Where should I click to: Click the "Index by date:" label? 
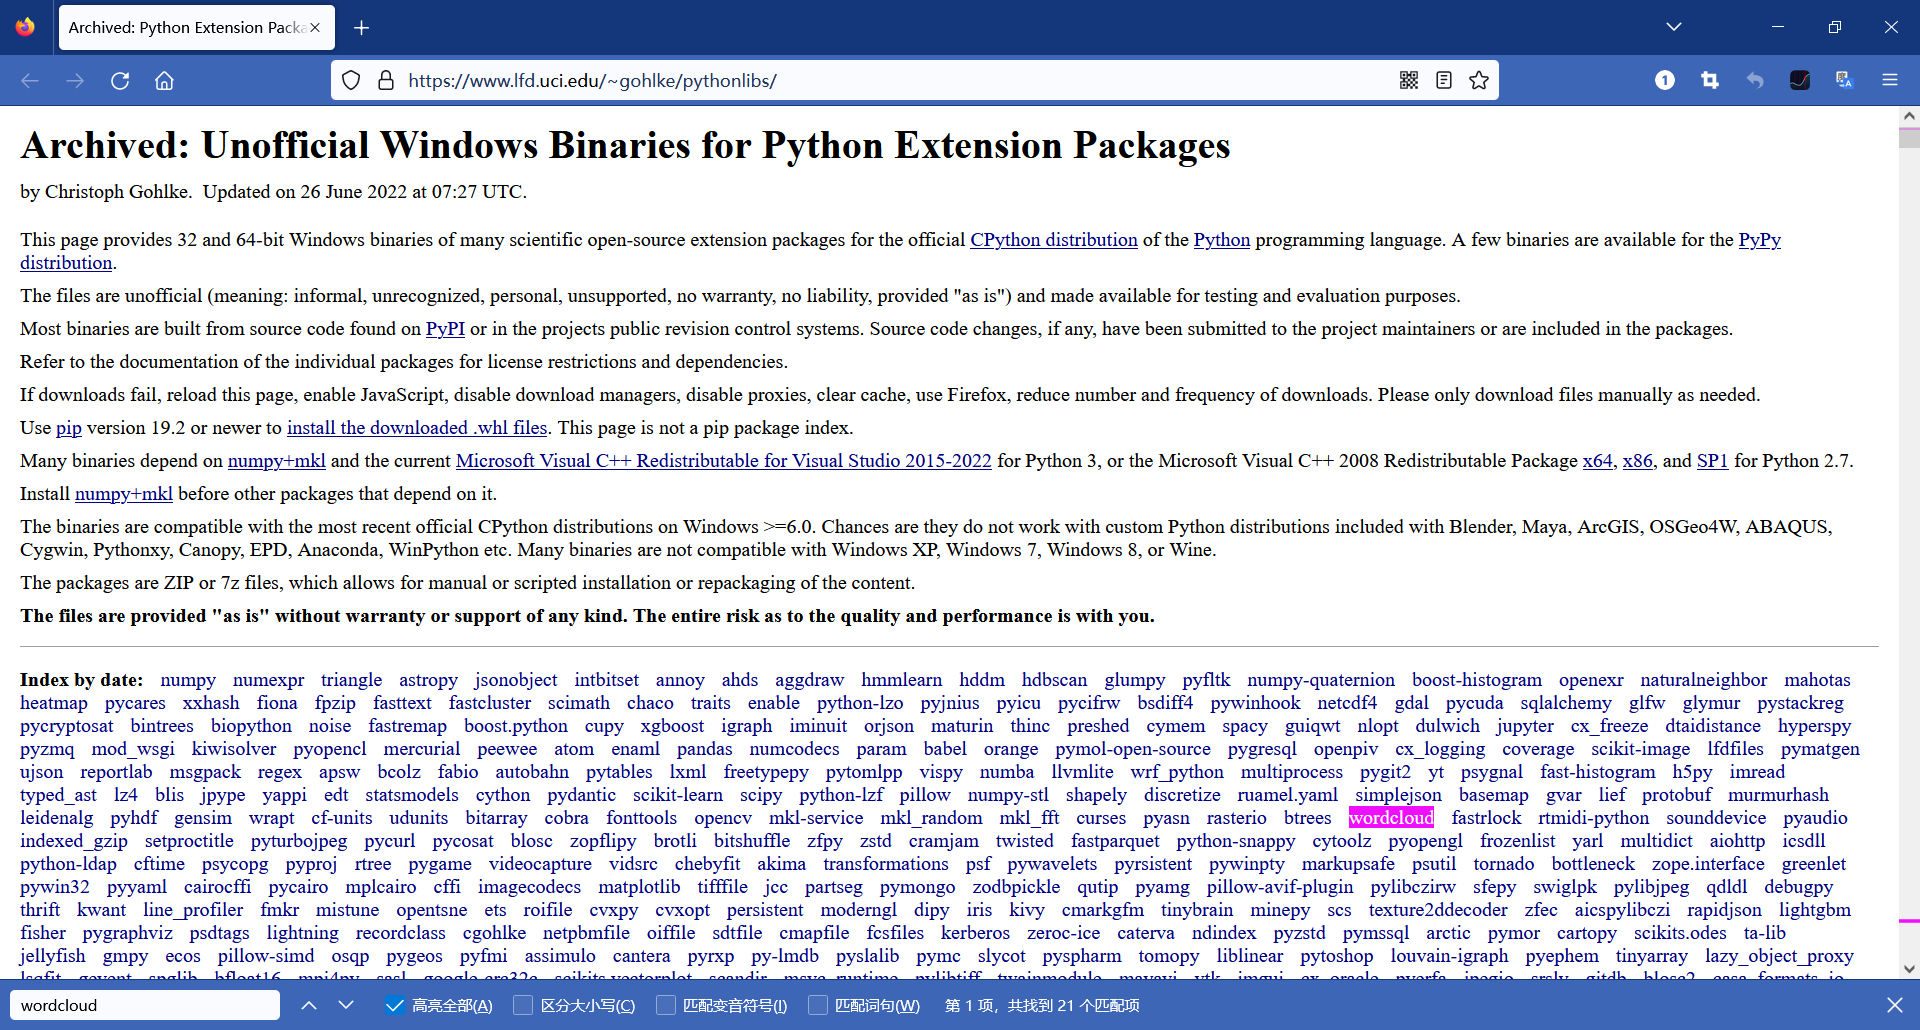pos(81,680)
